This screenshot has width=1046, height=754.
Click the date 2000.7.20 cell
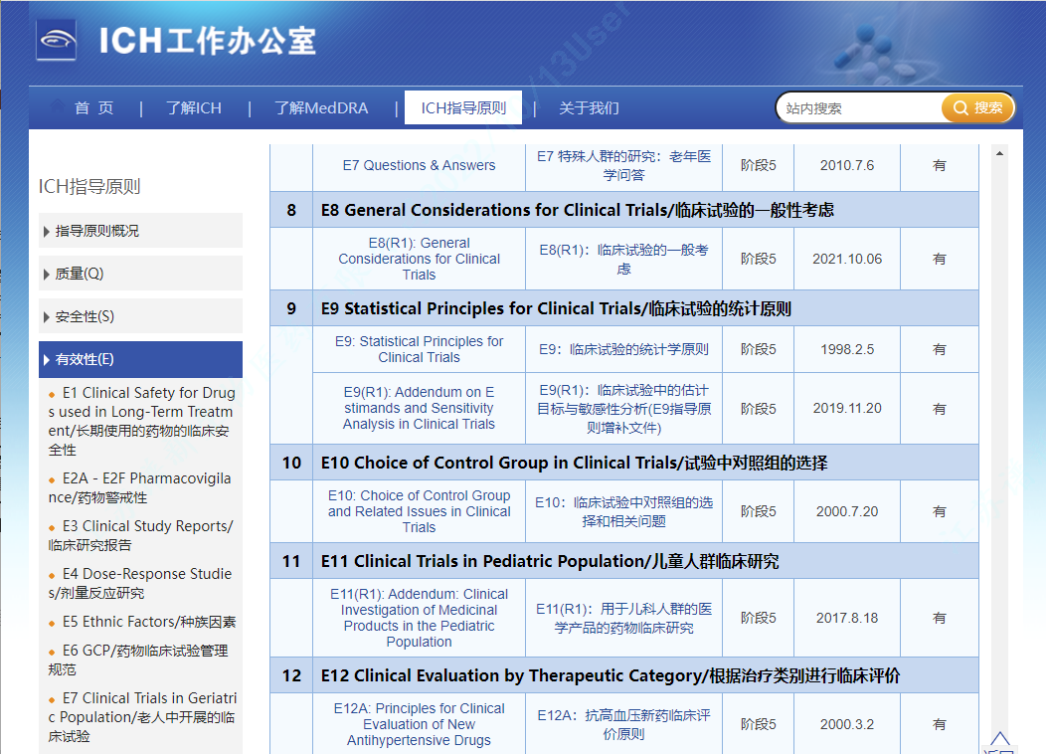847,511
